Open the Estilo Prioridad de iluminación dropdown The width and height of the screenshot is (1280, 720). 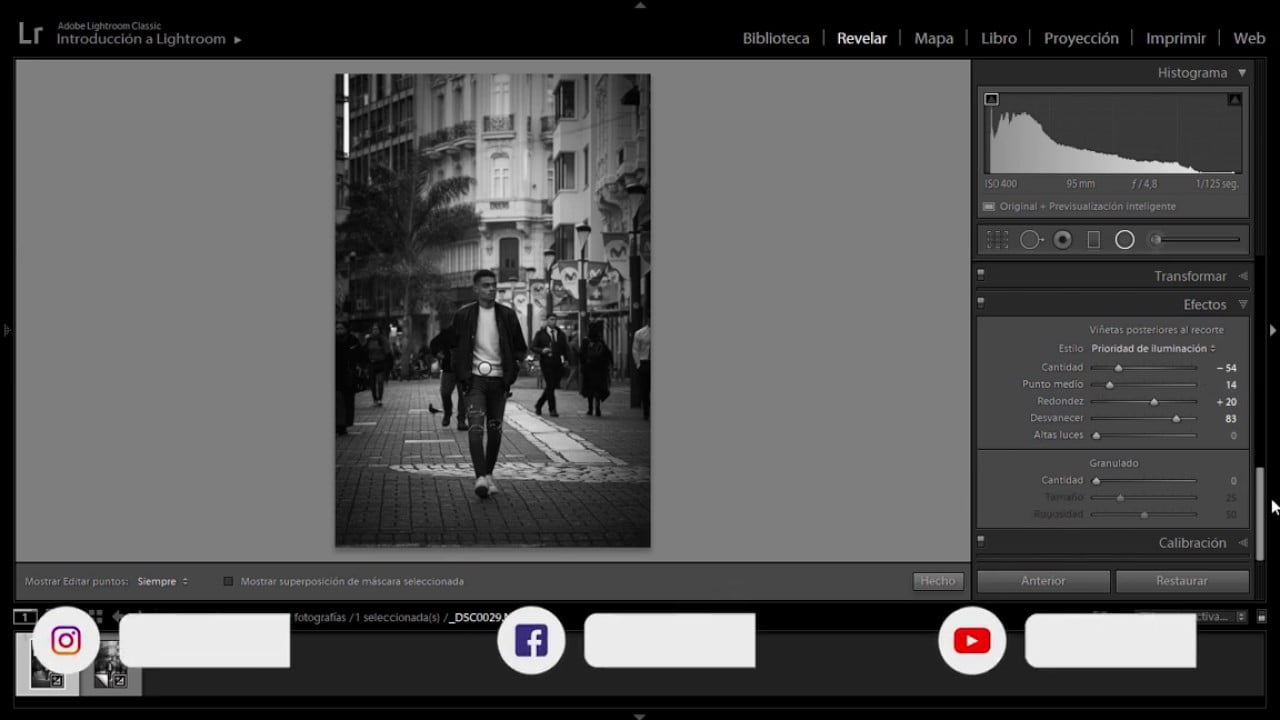pyautogui.click(x=1153, y=348)
